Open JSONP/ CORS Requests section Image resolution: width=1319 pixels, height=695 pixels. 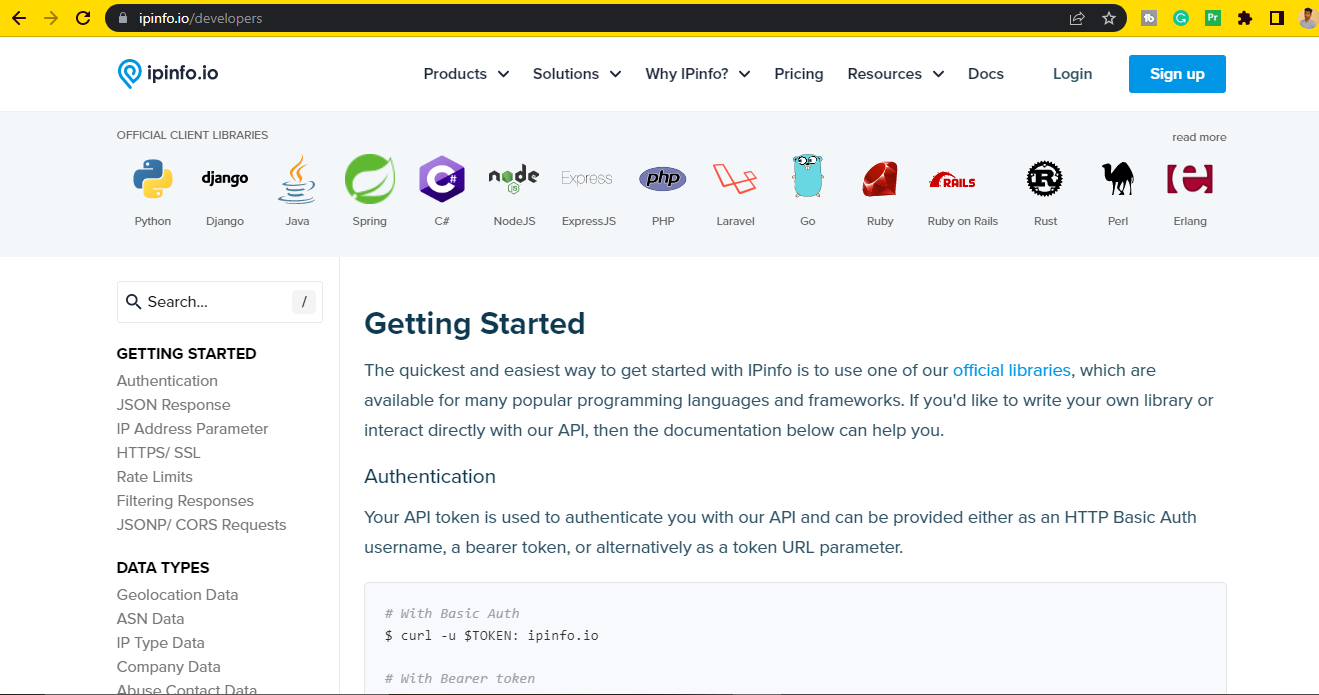(x=201, y=525)
